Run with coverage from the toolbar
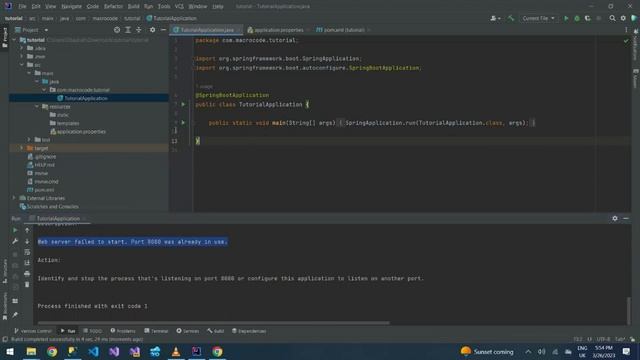The image size is (640, 360). click(588, 18)
